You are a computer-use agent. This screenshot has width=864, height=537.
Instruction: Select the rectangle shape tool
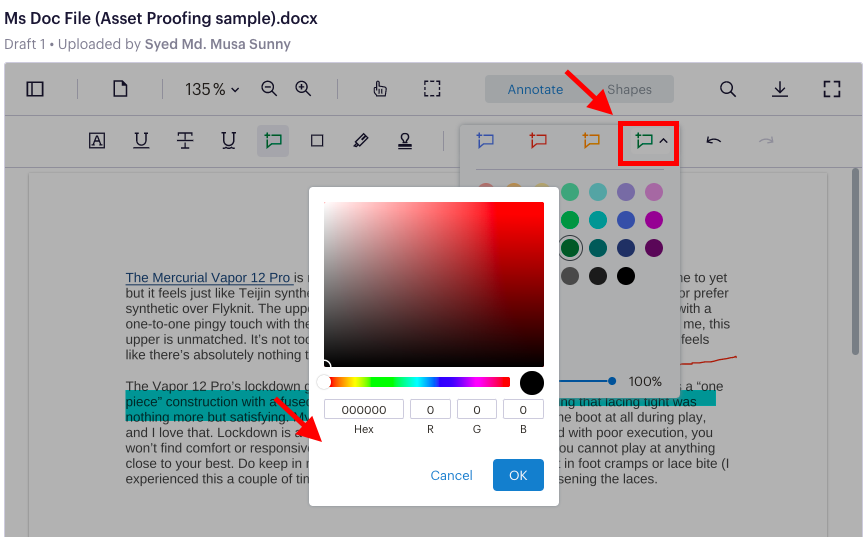click(x=317, y=140)
